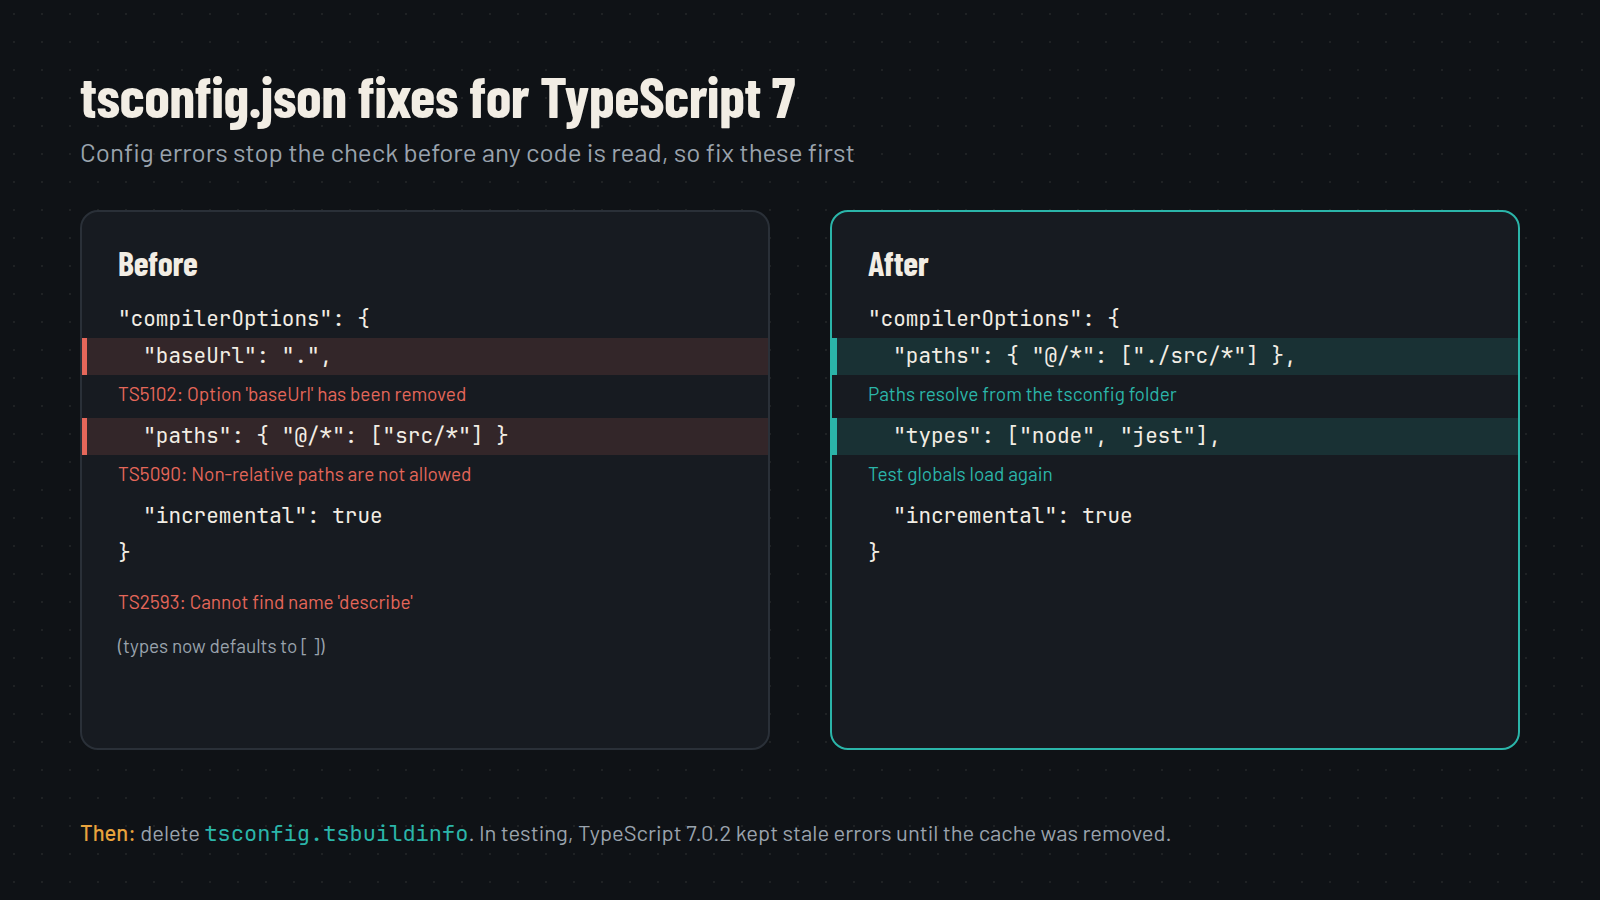1600x900 pixels.
Task: Click the highlighted "baseUrl": "." line
Action: (x=426, y=356)
